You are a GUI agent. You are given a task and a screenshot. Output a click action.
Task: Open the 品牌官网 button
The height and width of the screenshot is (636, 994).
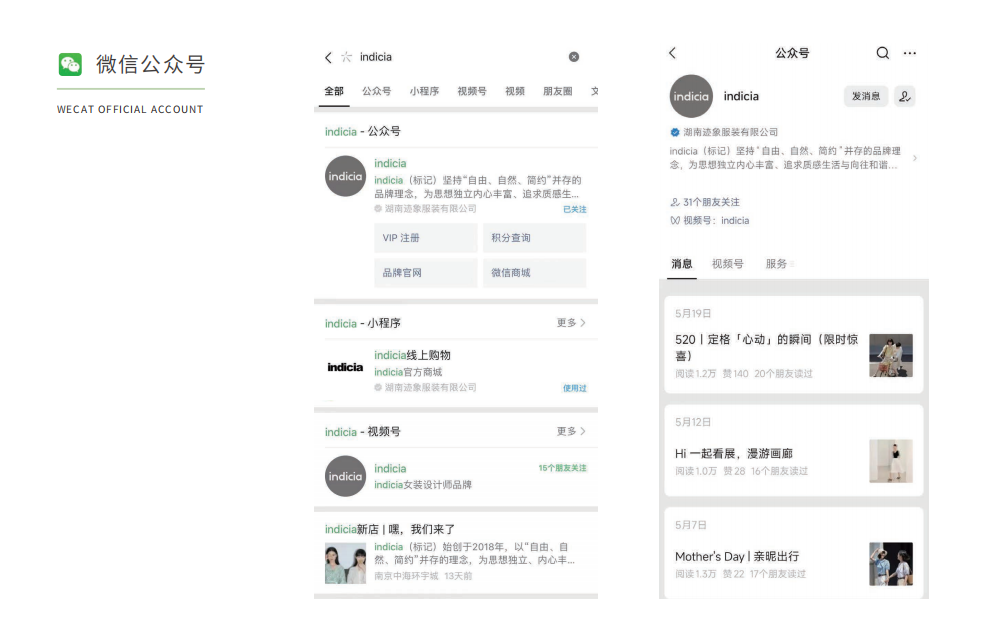(425, 273)
